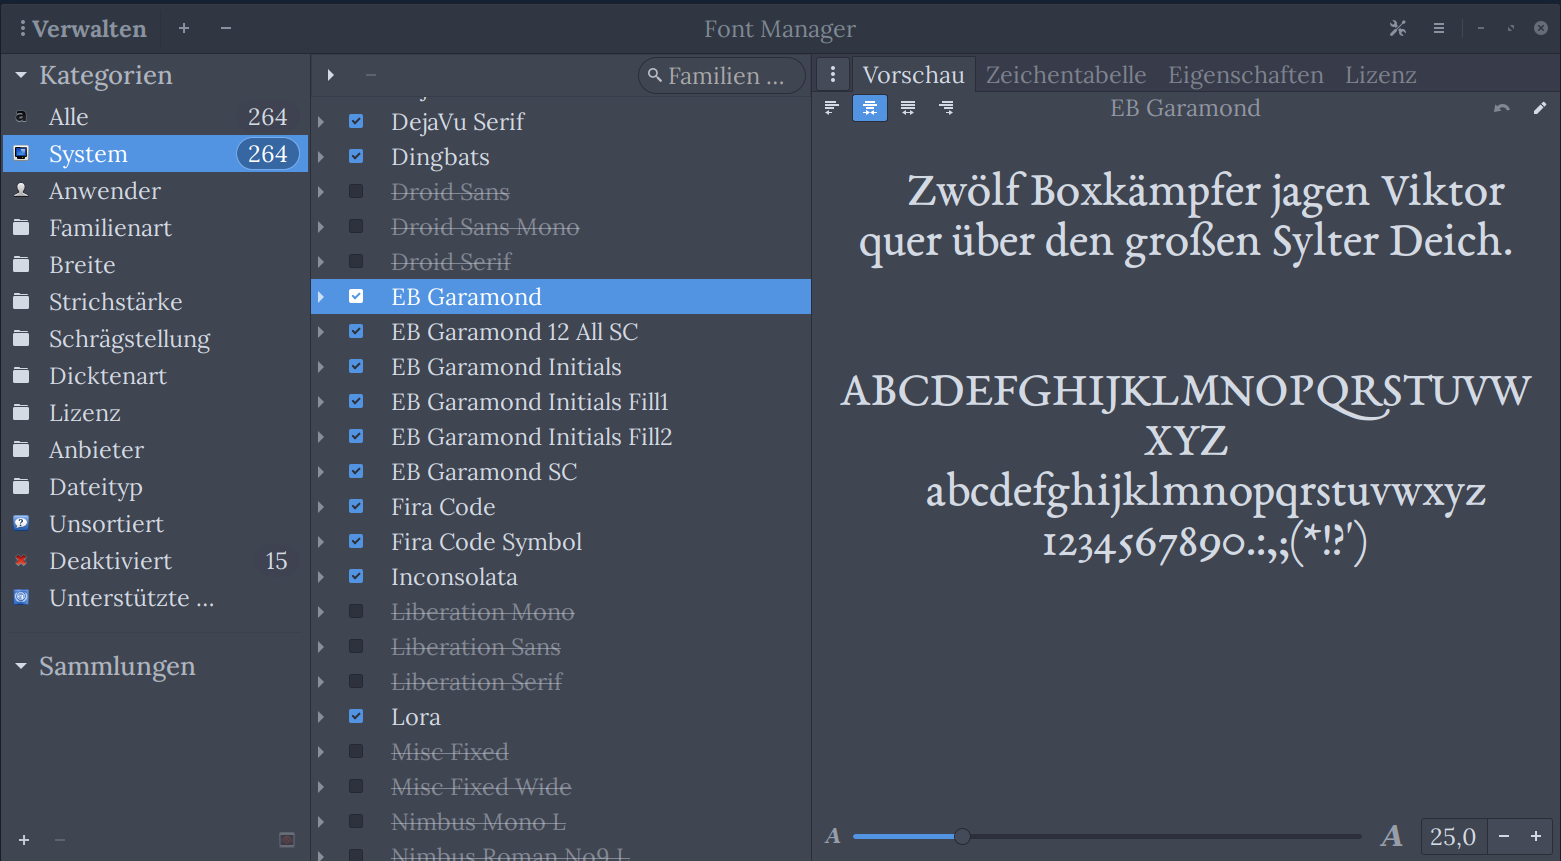Click the Familien search field
This screenshot has height=861, width=1561.
721,75
